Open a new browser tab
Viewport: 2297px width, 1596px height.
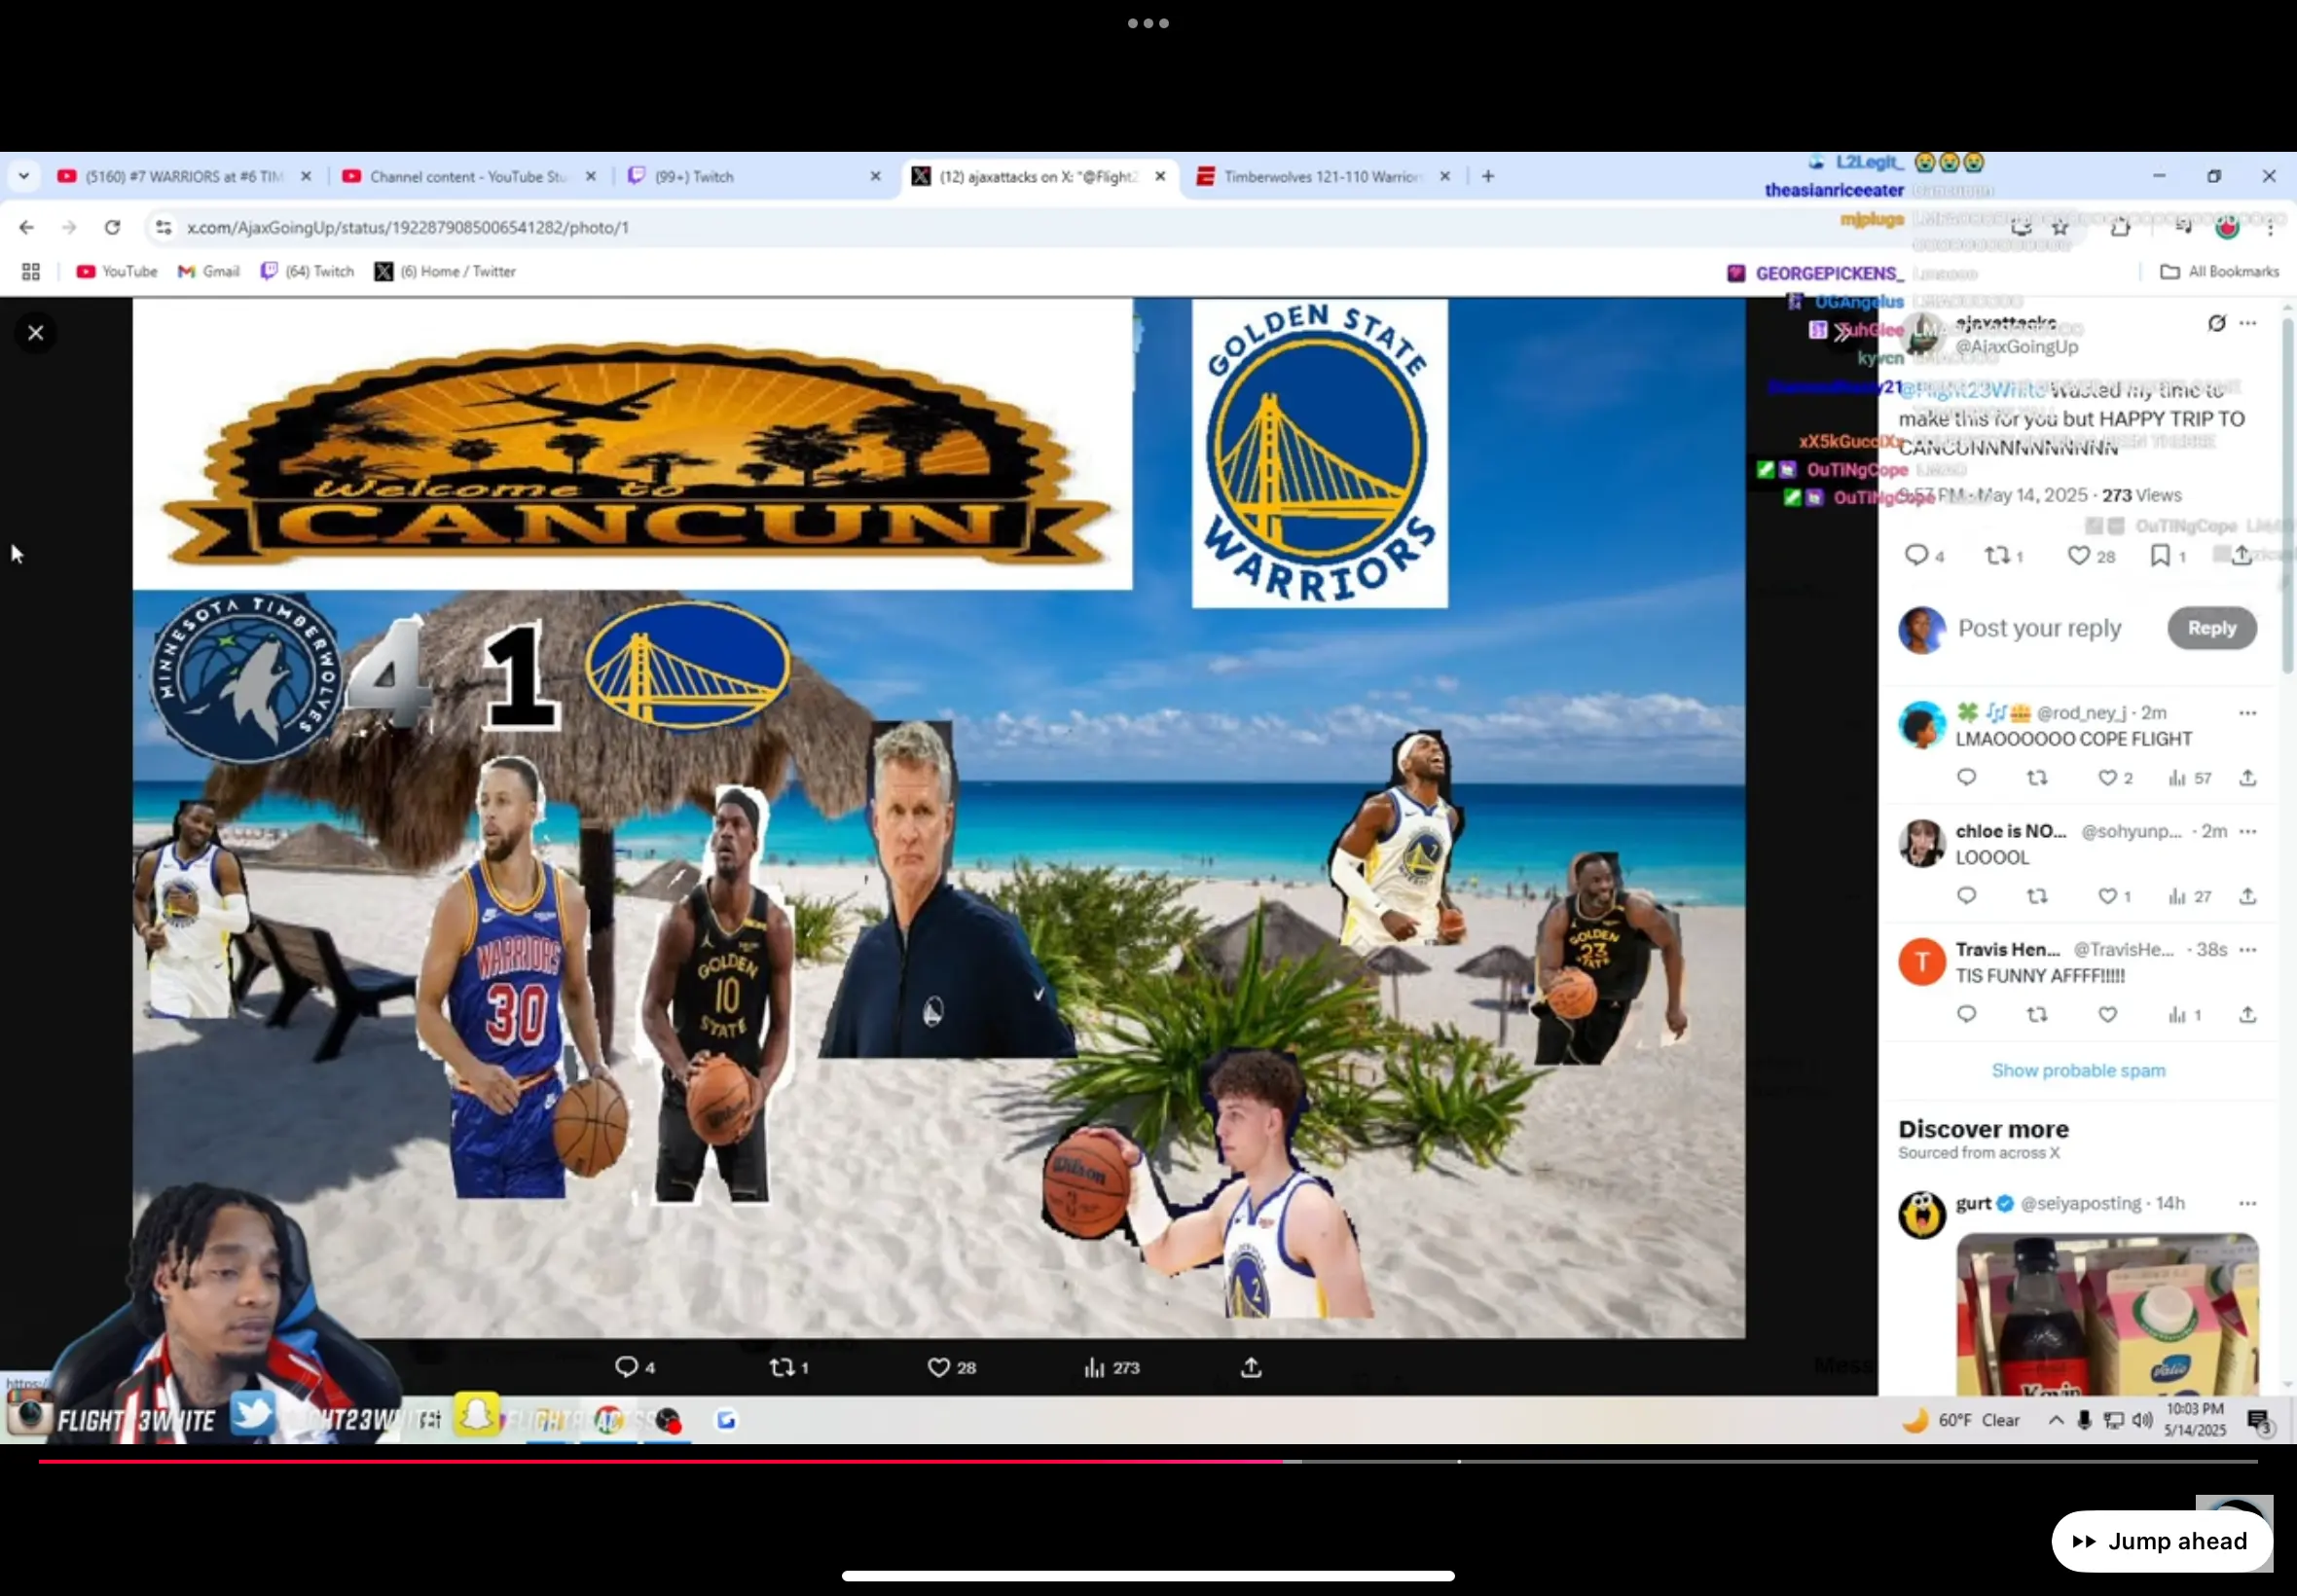pos(1488,177)
